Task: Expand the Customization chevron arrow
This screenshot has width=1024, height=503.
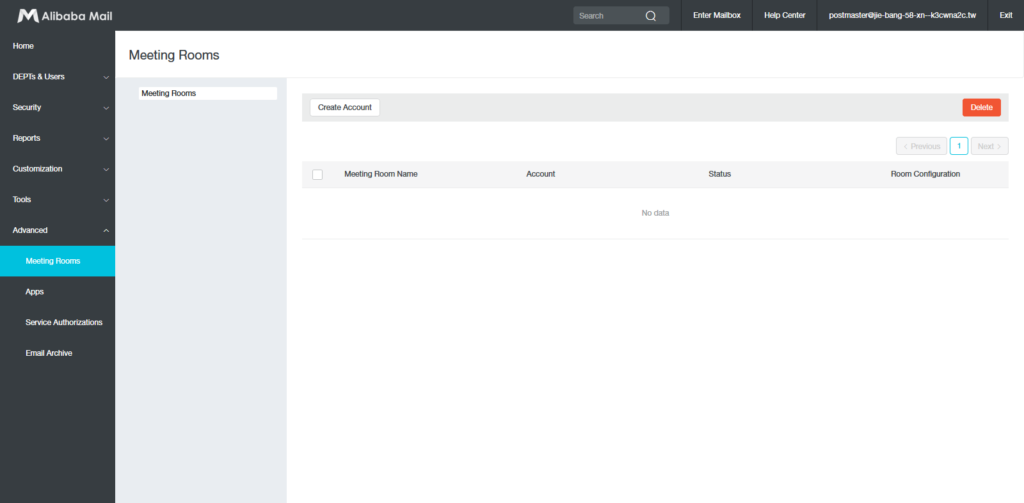Action: pyautogui.click(x=106, y=169)
